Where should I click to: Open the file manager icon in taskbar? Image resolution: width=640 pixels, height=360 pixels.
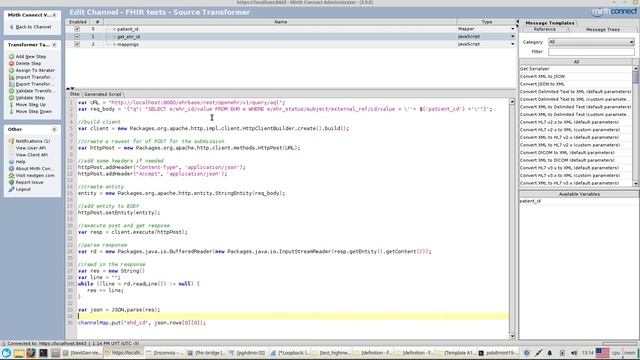pos(19,353)
